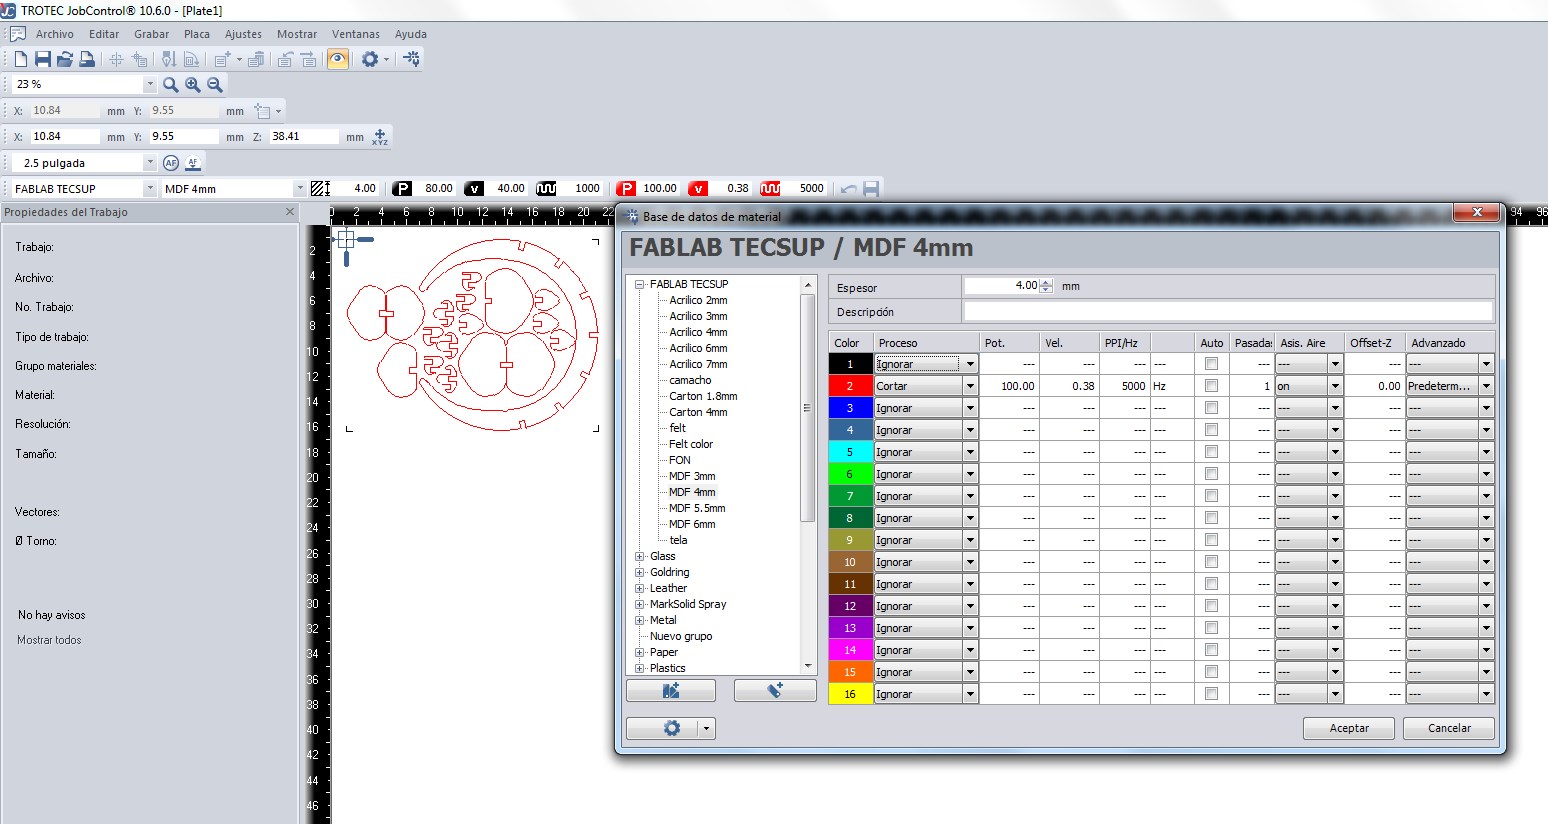1548x824 pixels.
Task: Click the red P cut power icon
Action: [x=626, y=188]
